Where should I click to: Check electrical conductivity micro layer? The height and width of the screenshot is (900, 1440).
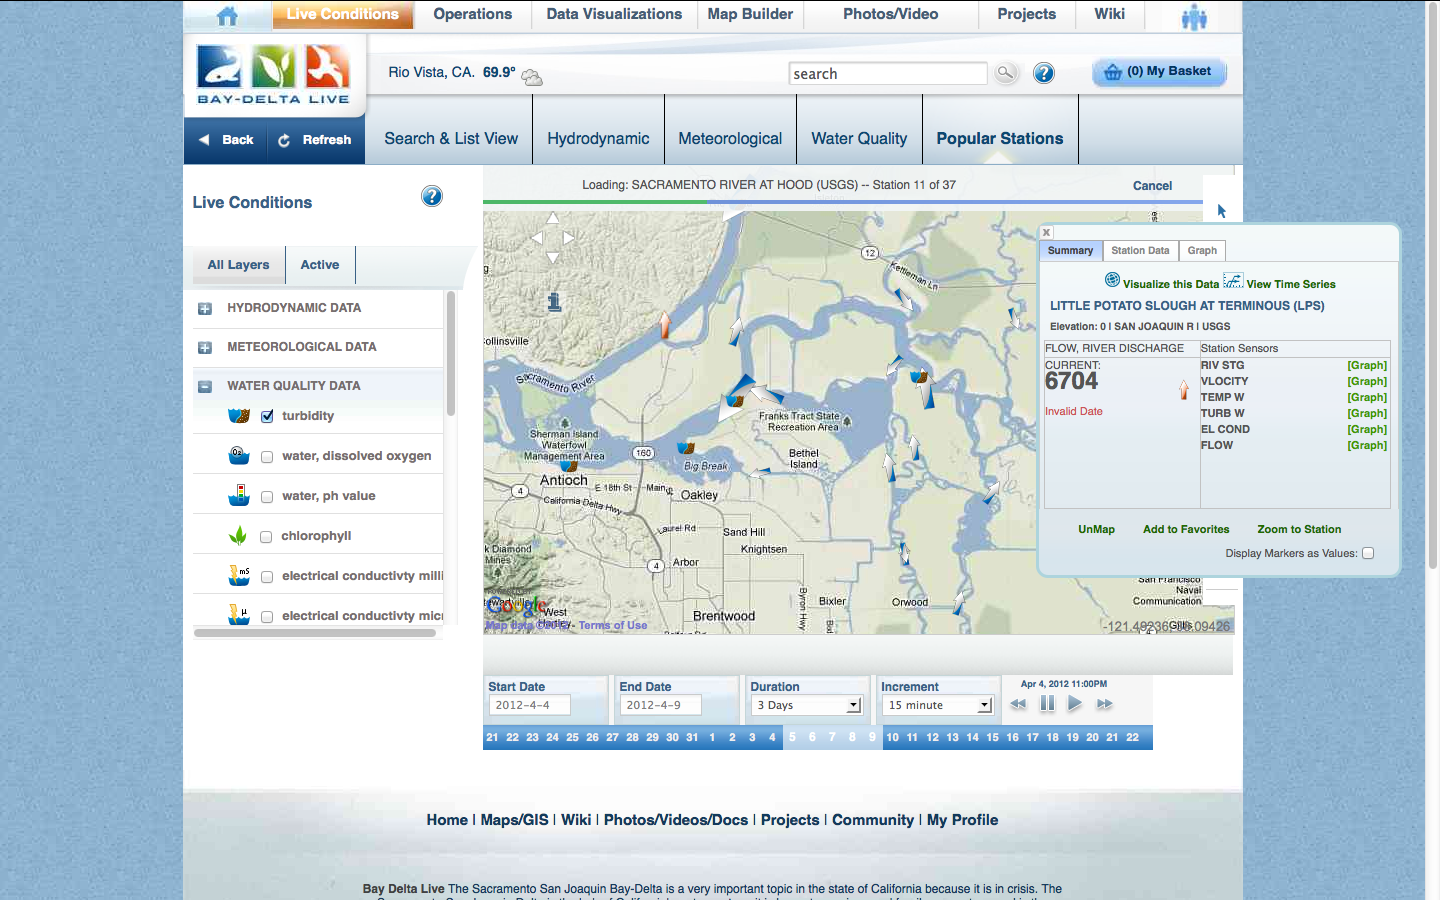(x=267, y=617)
